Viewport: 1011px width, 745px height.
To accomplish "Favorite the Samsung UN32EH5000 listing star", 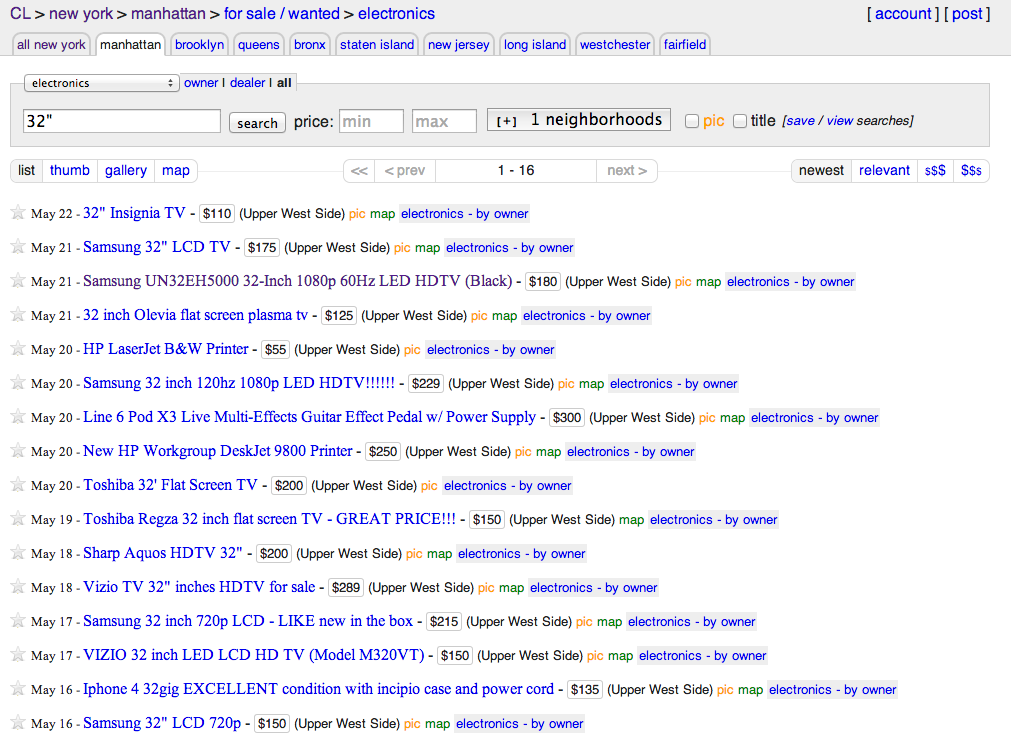I will pos(18,281).
